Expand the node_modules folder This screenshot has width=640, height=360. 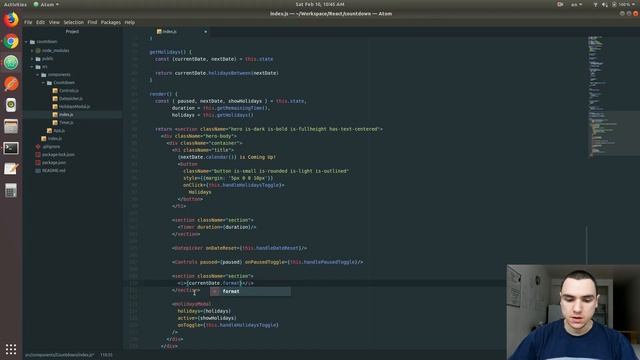[32, 51]
